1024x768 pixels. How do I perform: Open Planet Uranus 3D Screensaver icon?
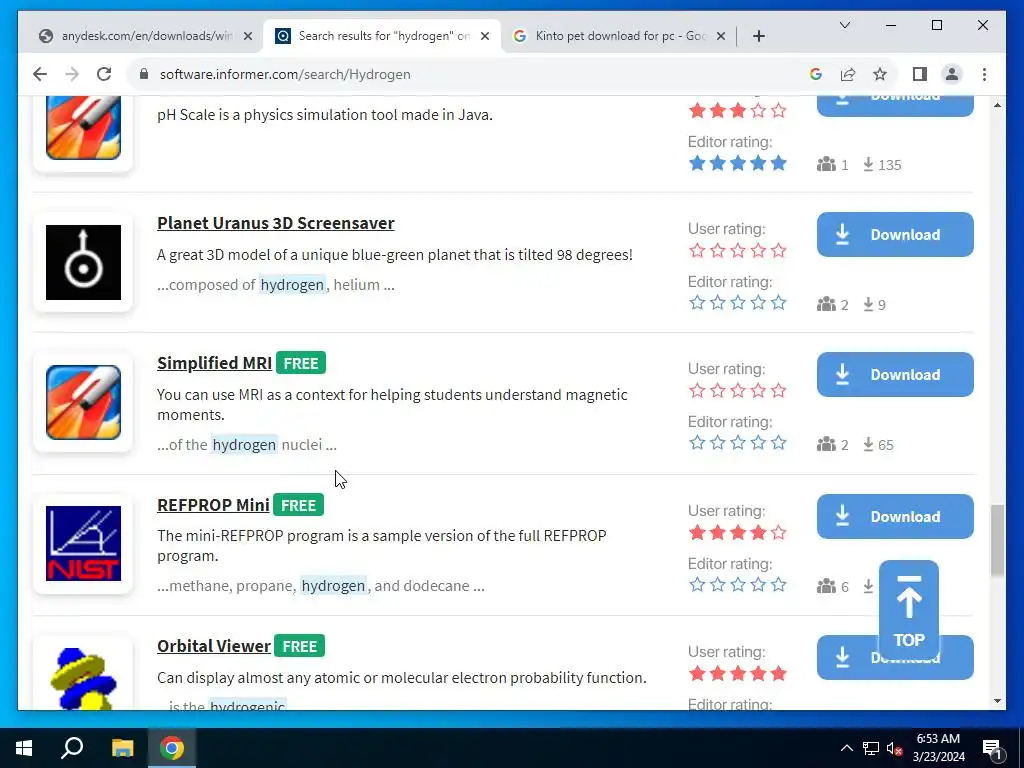pos(84,263)
